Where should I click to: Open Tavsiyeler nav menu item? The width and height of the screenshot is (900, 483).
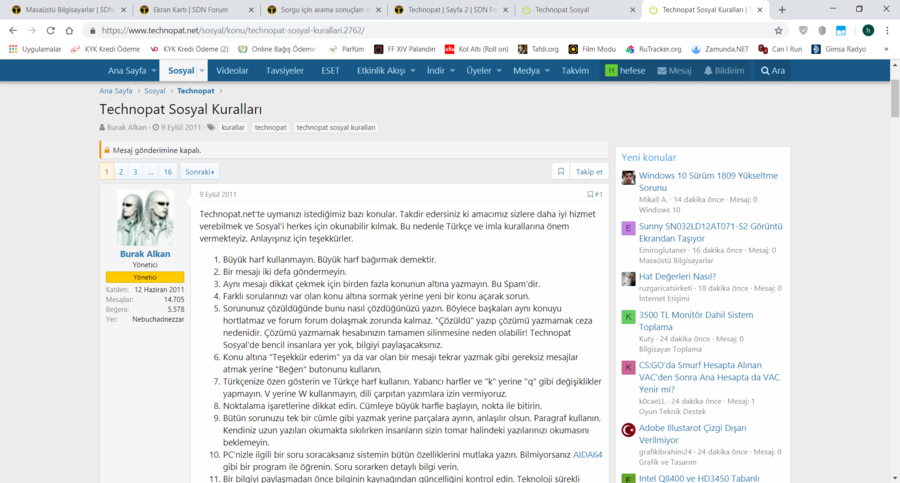pyautogui.click(x=285, y=71)
